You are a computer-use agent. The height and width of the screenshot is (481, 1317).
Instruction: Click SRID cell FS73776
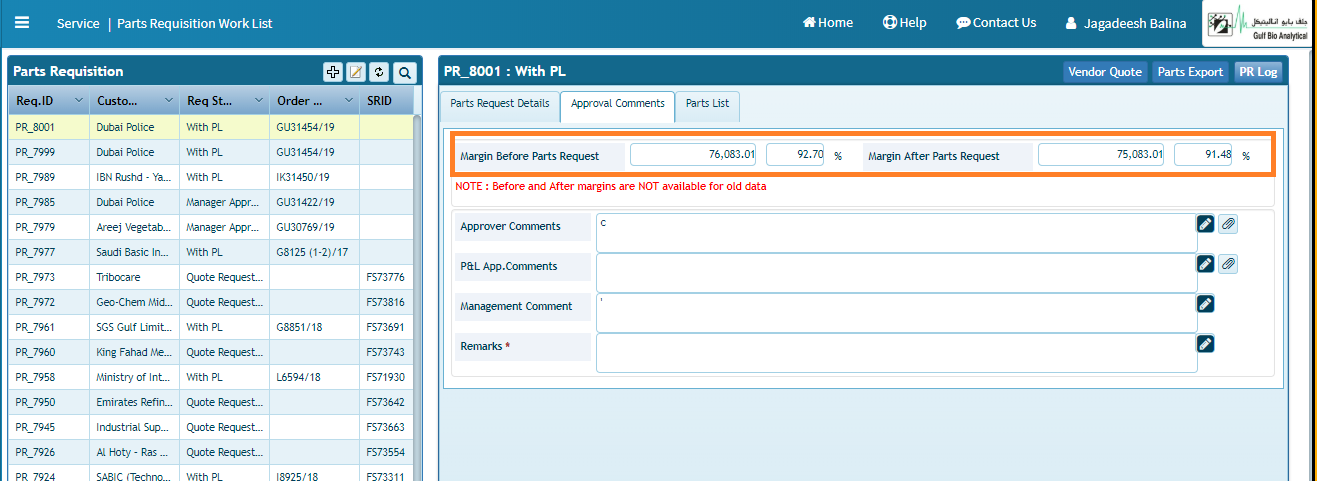pos(387,277)
